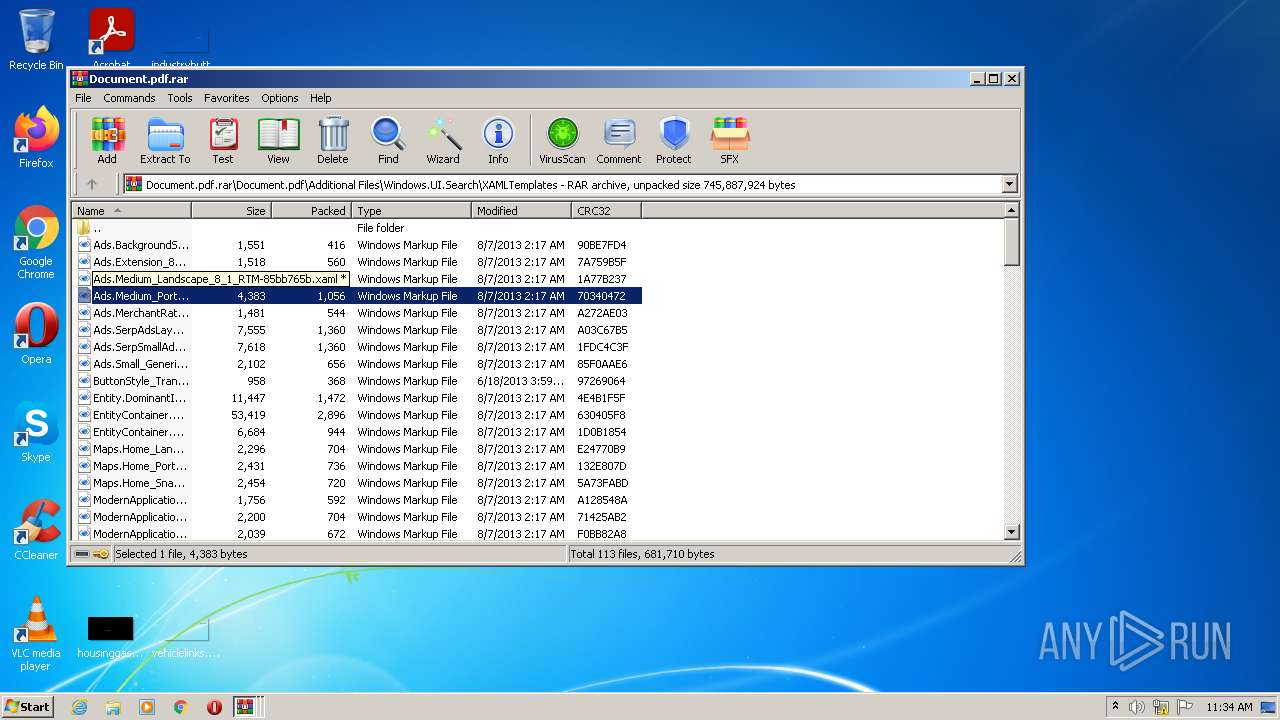Select the parent folder '..' row
The image size is (1280, 720).
point(357,228)
